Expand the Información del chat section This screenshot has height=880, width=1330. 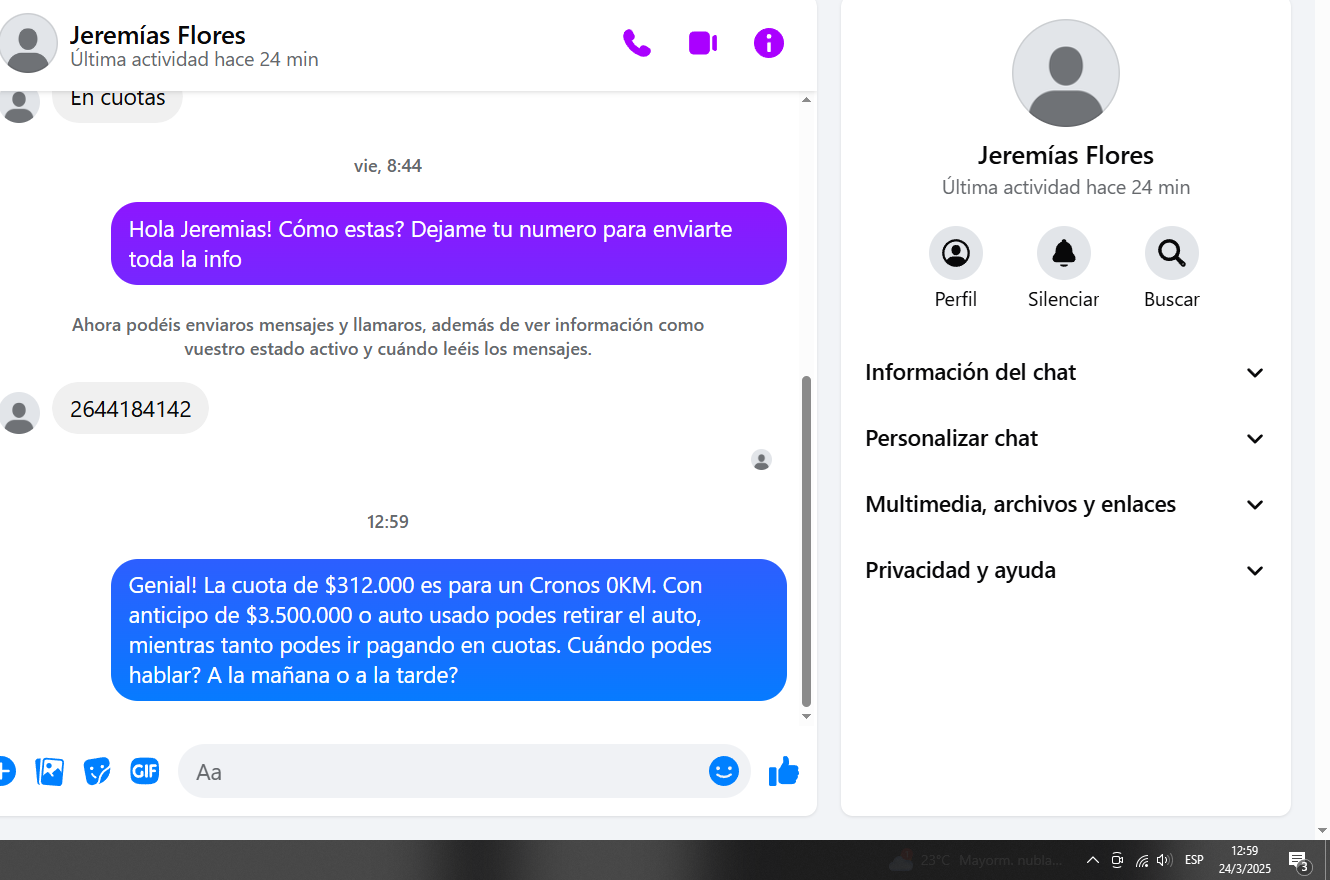1066,373
